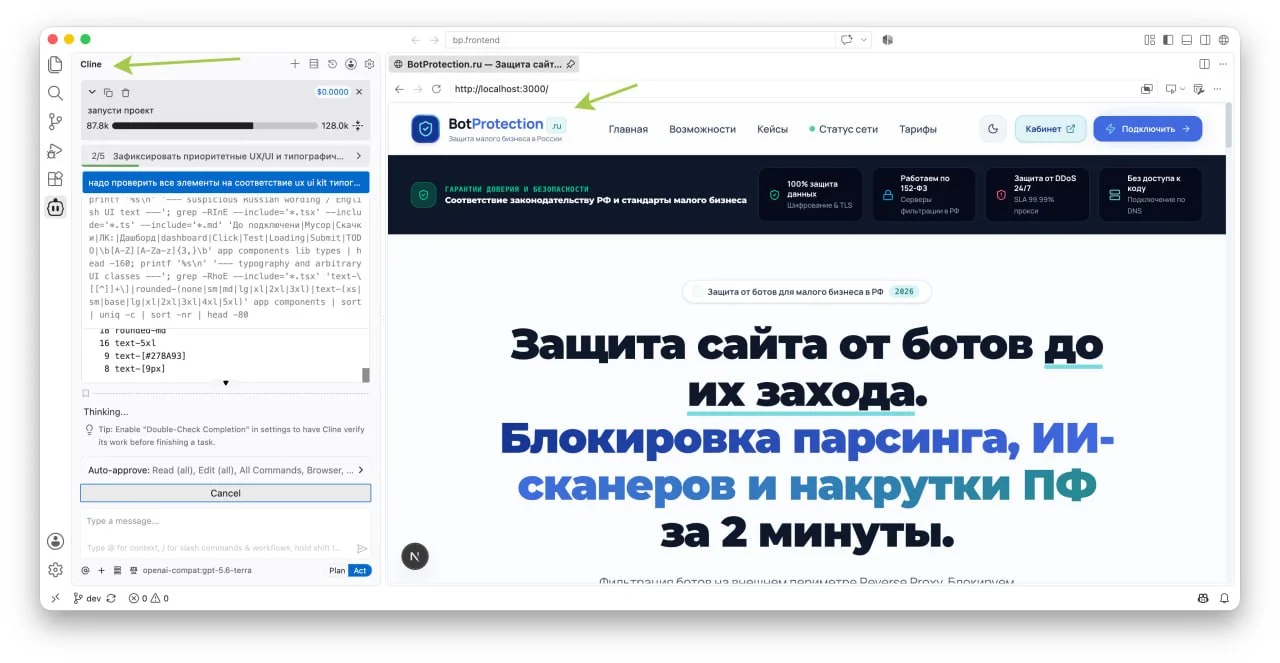Open Cline MCP servers icon
The image size is (1280, 663).
pos(314,64)
